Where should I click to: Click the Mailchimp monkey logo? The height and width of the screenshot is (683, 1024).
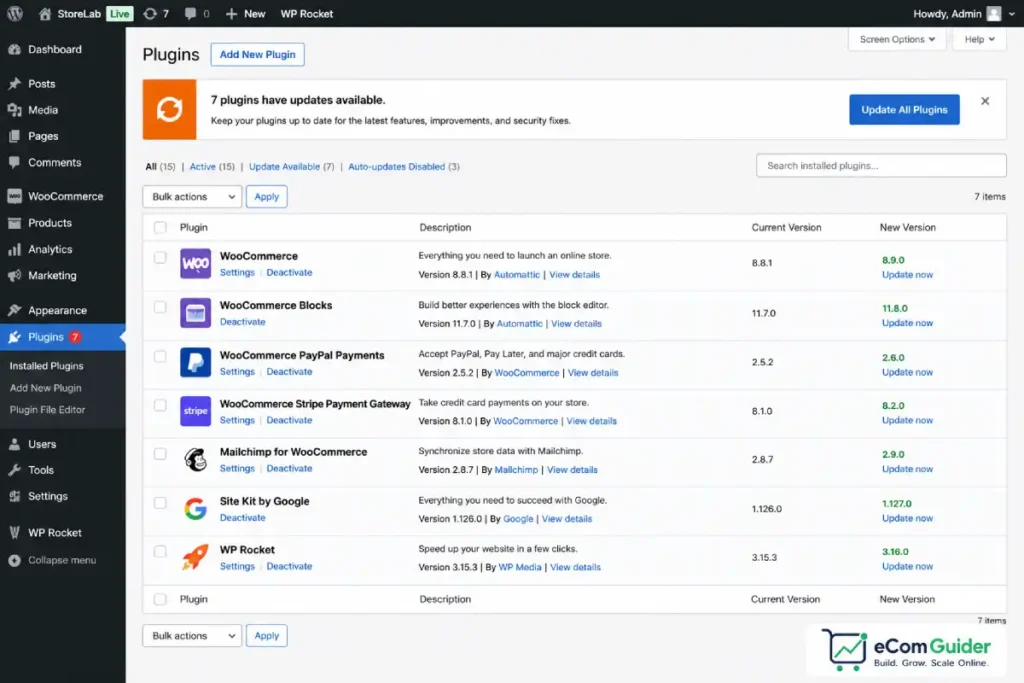point(195,460)
